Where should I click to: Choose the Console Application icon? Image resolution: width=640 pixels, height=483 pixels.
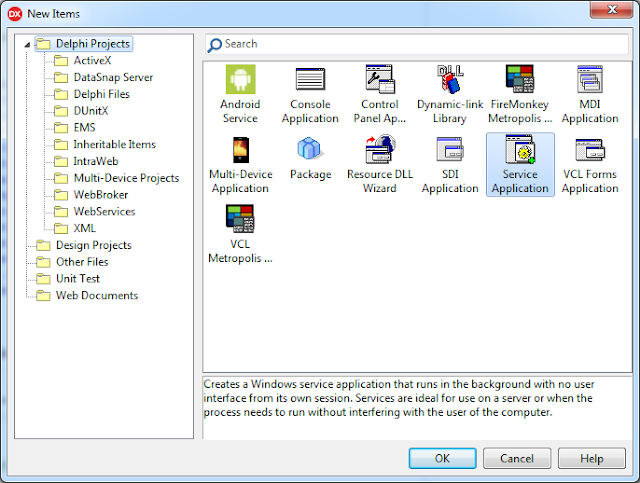[310, 79]
